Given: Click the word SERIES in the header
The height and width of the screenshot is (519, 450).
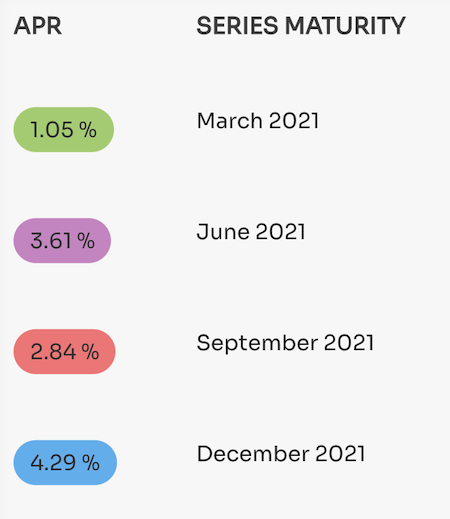Looking at the screenshot, I should pos(237,26).
